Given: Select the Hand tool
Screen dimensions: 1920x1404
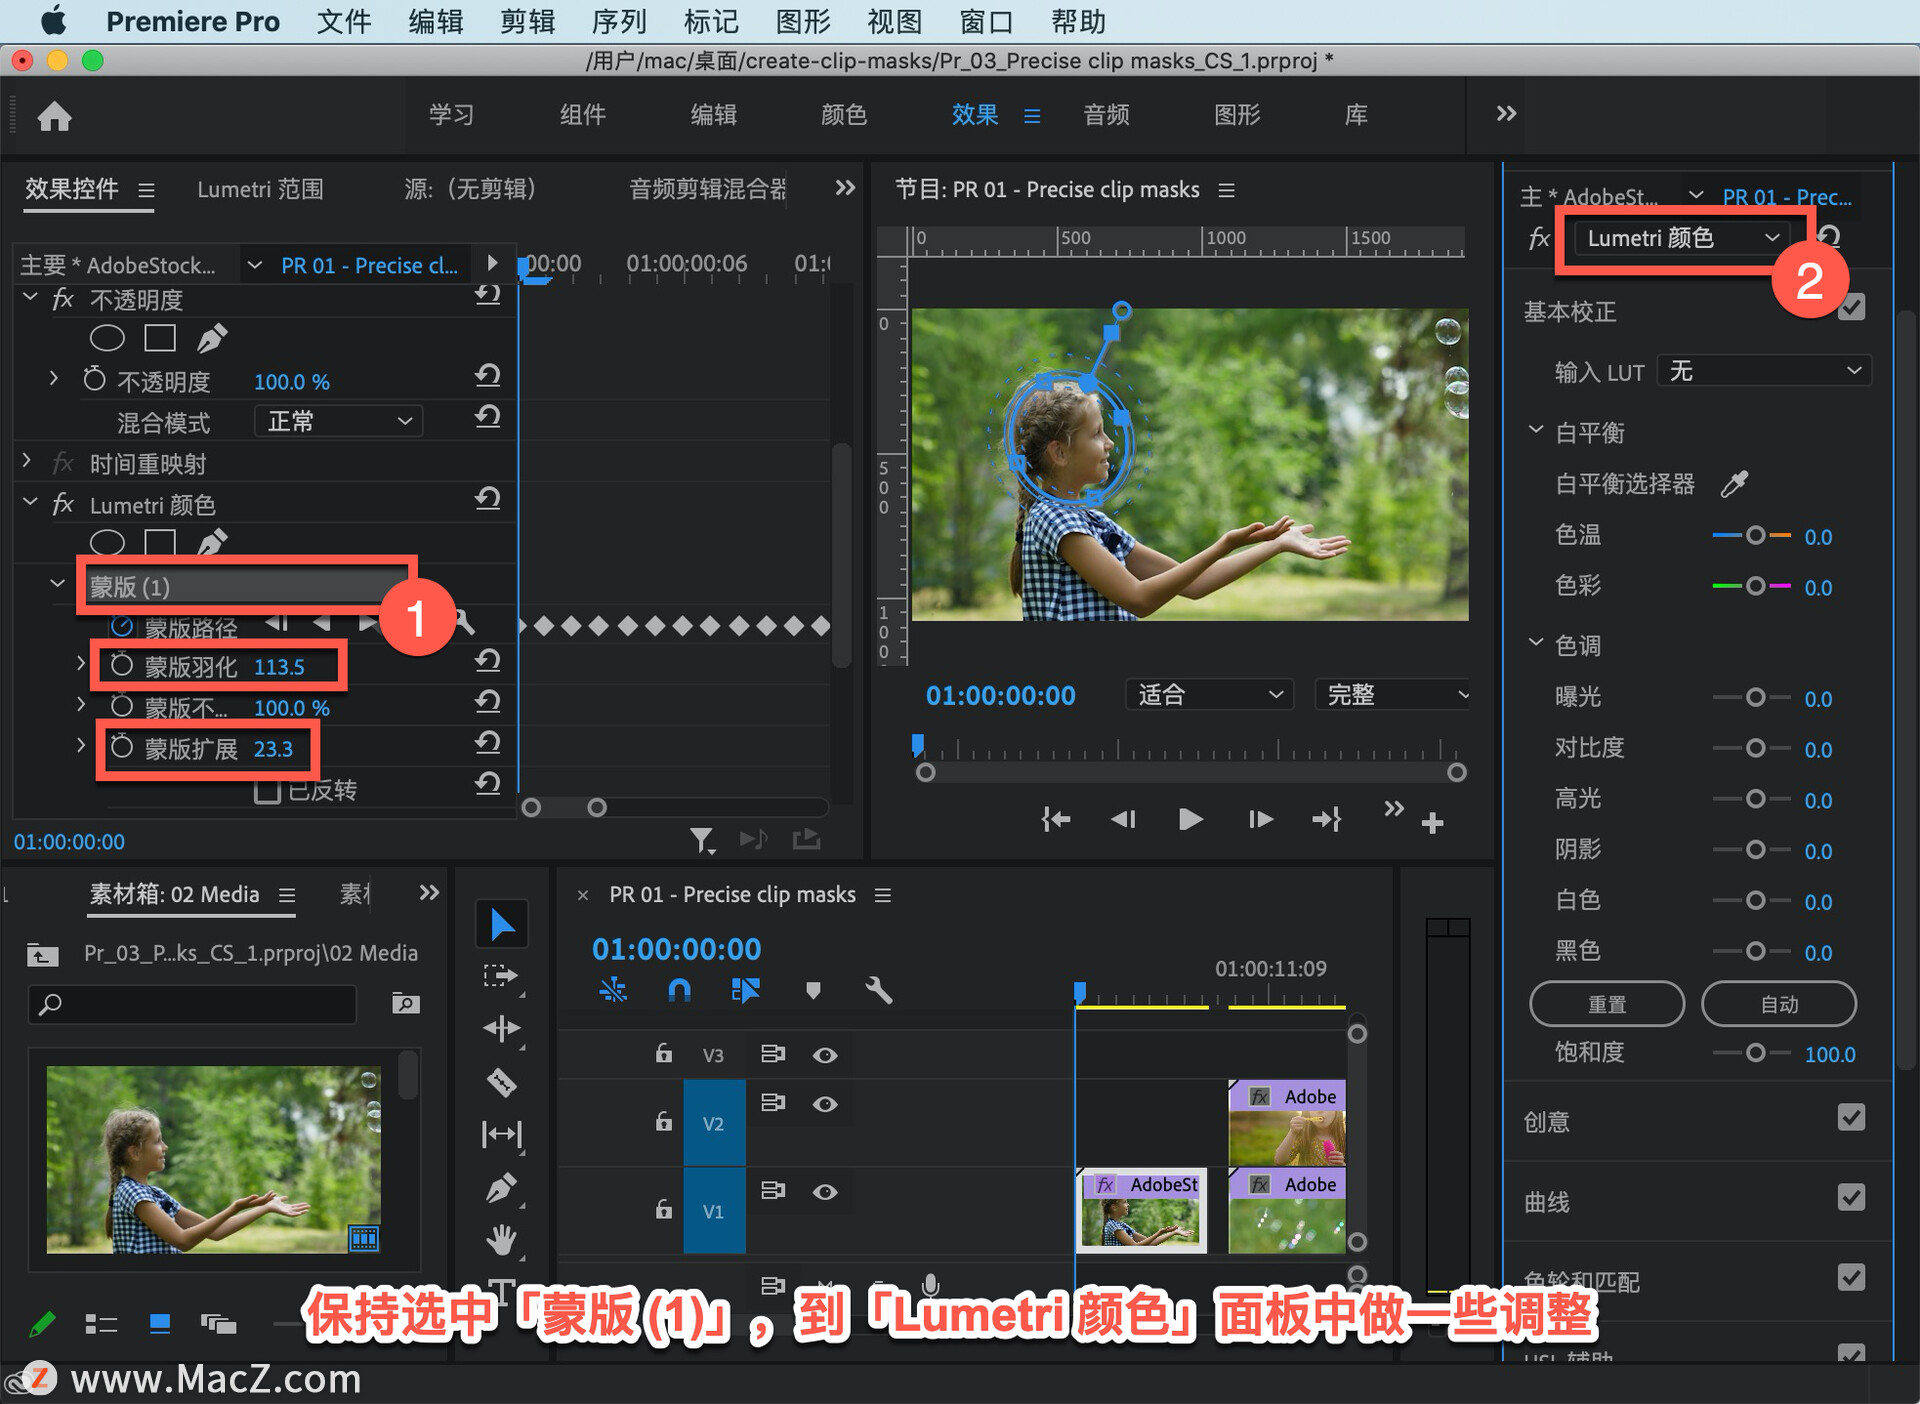Looking at the screenshot, I should [x=501, y=1240].
